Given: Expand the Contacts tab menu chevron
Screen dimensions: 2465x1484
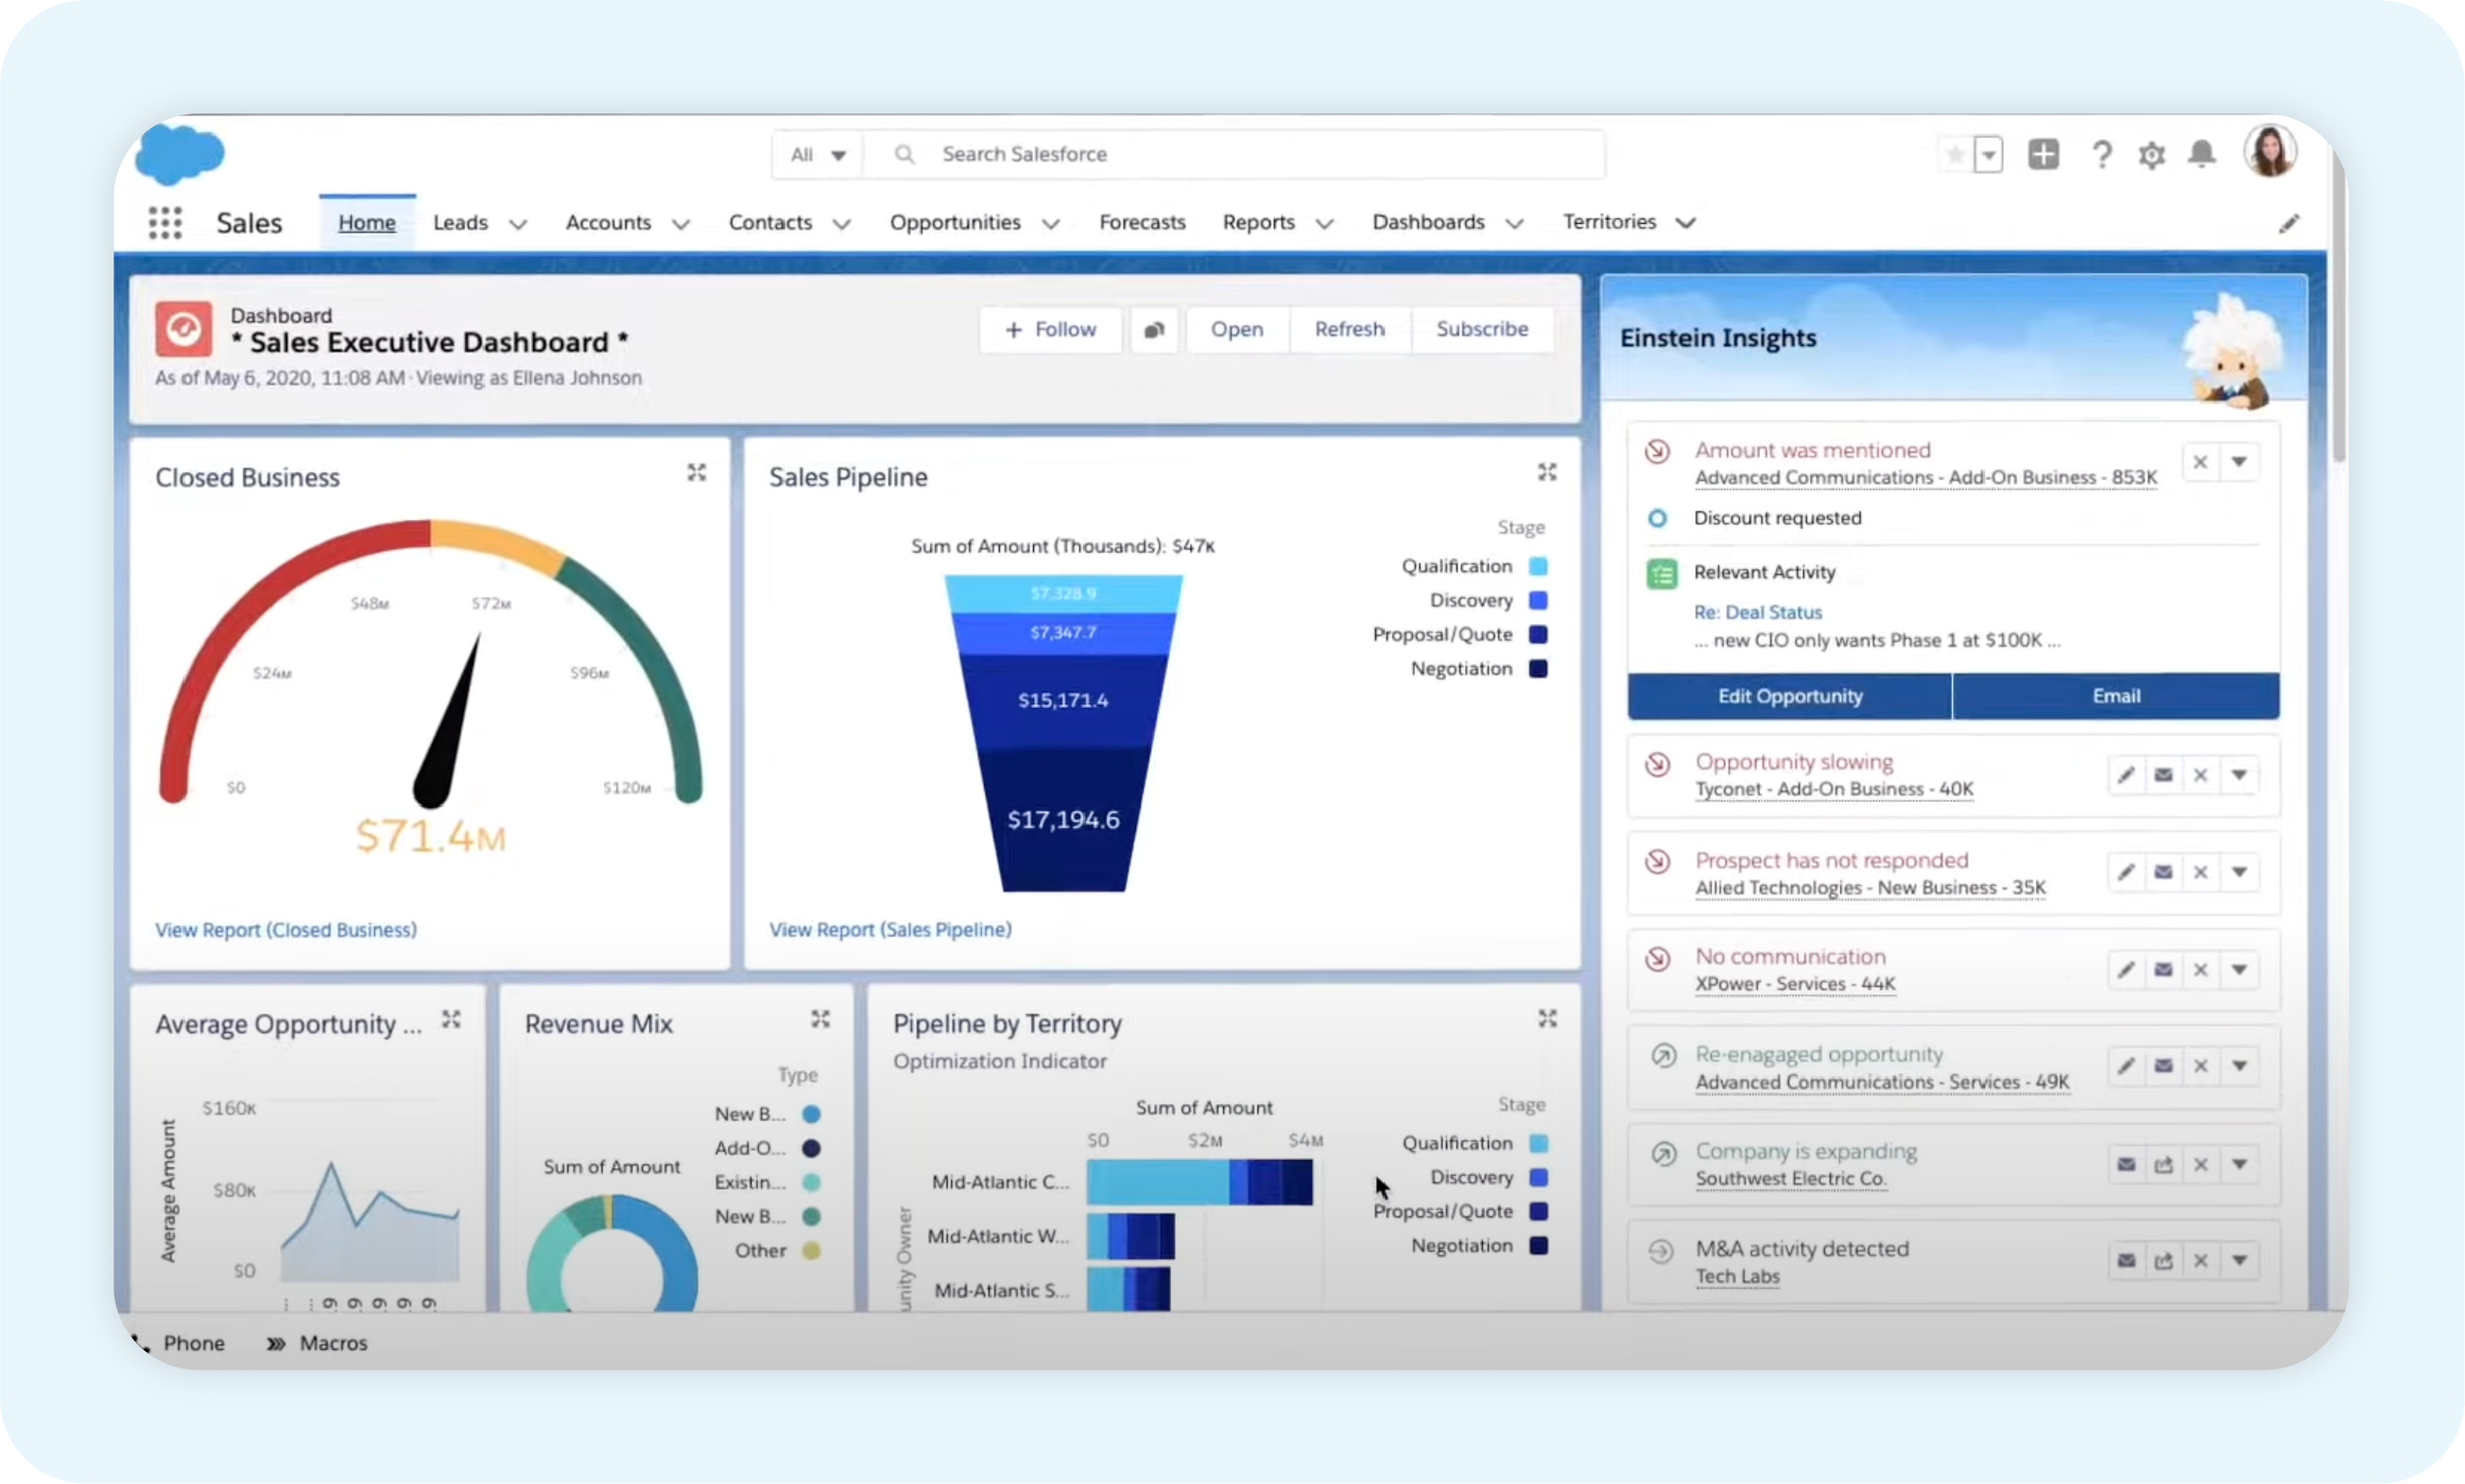Looking at the screenshot, I should 842,224.
